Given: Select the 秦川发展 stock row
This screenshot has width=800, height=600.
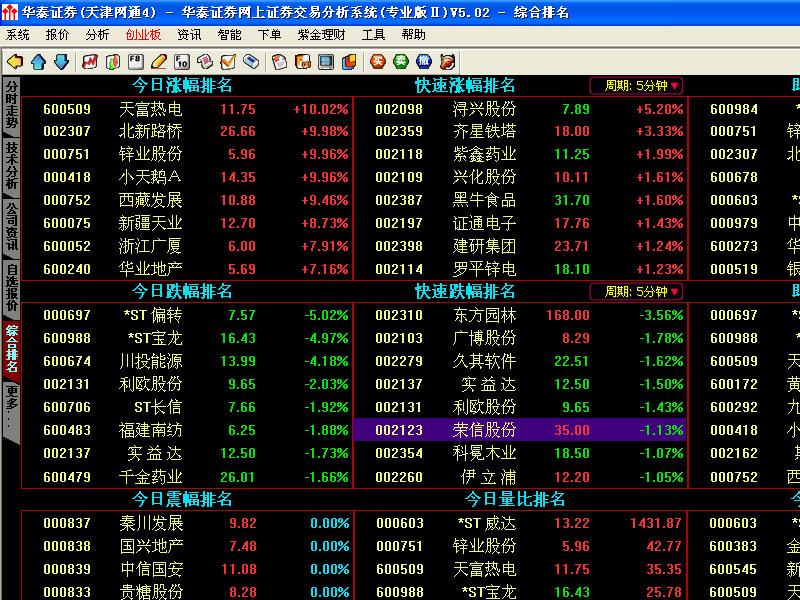Looking at the screenshot, I should click(x=188, y=523).
